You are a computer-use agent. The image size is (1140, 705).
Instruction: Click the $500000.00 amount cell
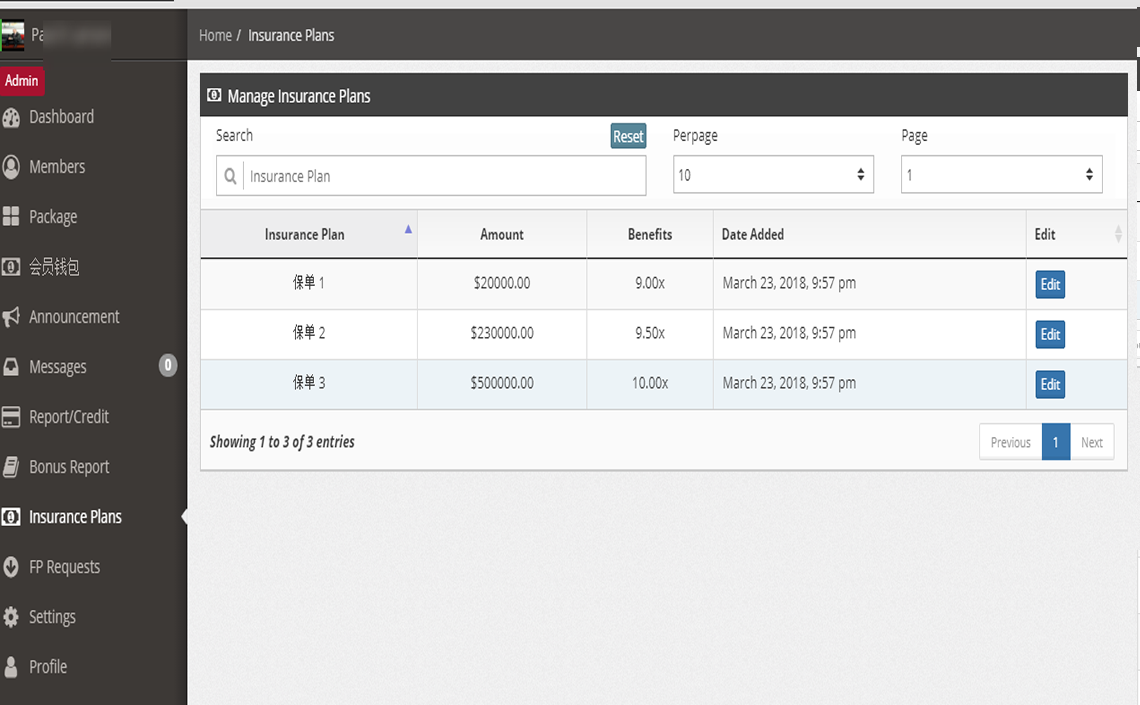click(502, 383)
